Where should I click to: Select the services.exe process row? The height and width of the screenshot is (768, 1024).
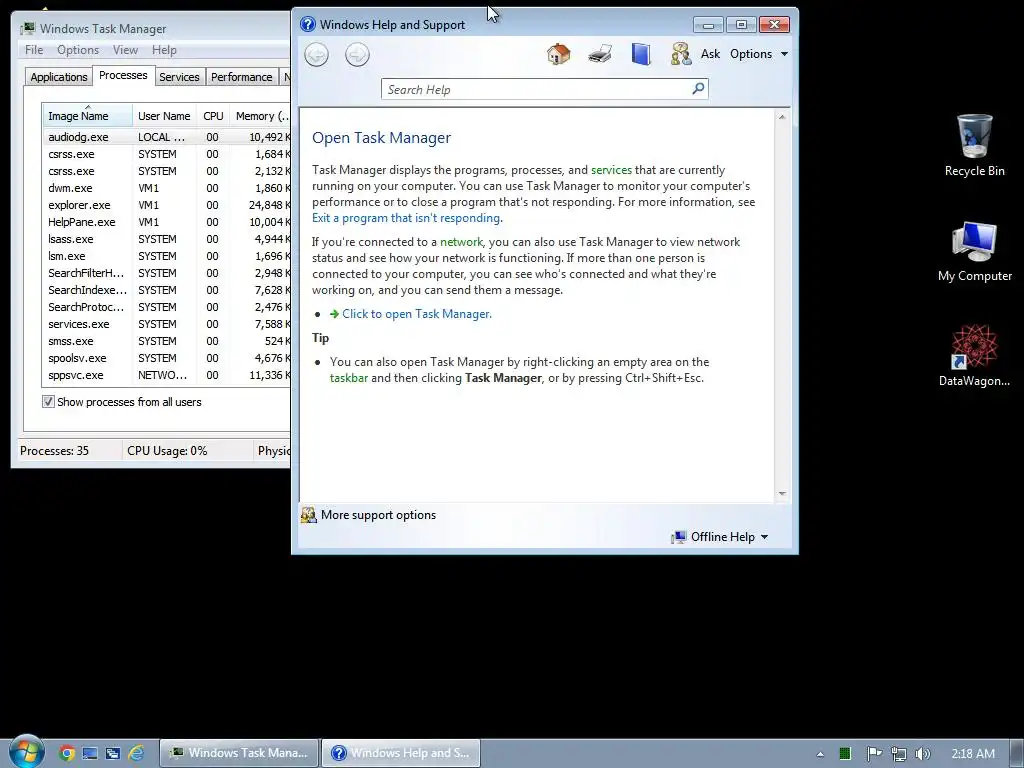click(x=167, y=324)
